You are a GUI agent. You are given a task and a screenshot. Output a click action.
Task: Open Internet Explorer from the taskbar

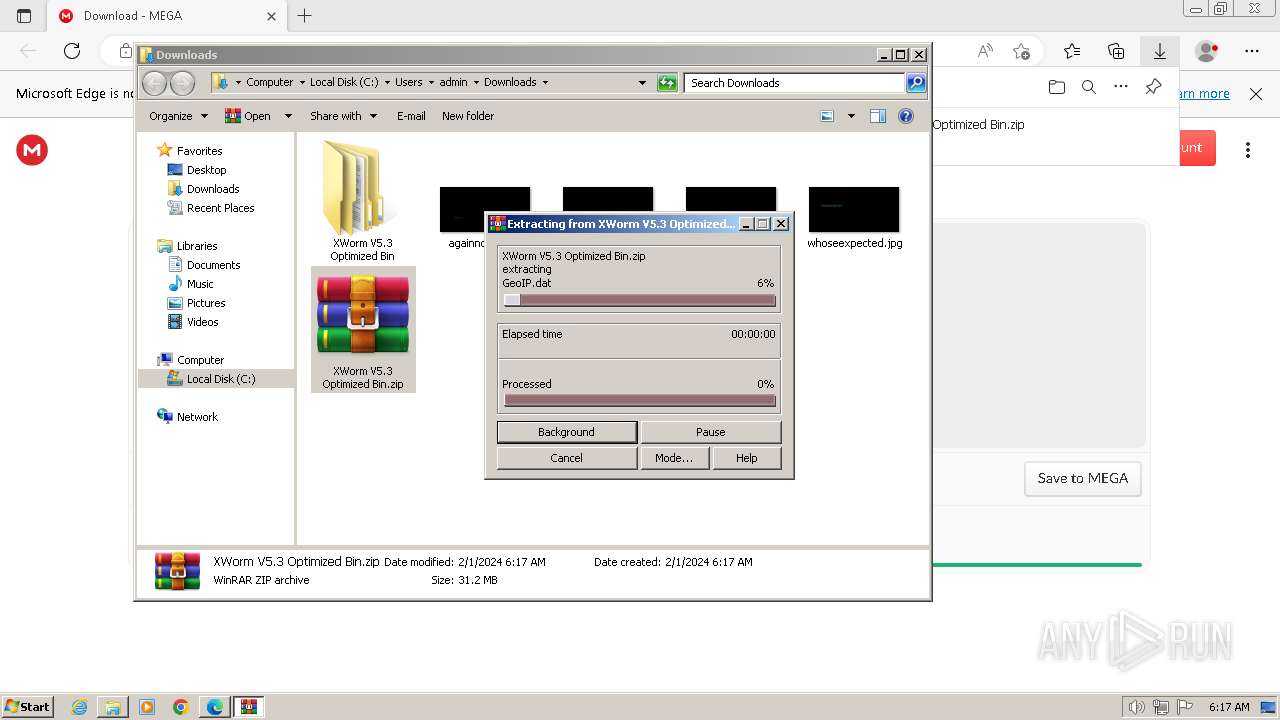(80, 707)
